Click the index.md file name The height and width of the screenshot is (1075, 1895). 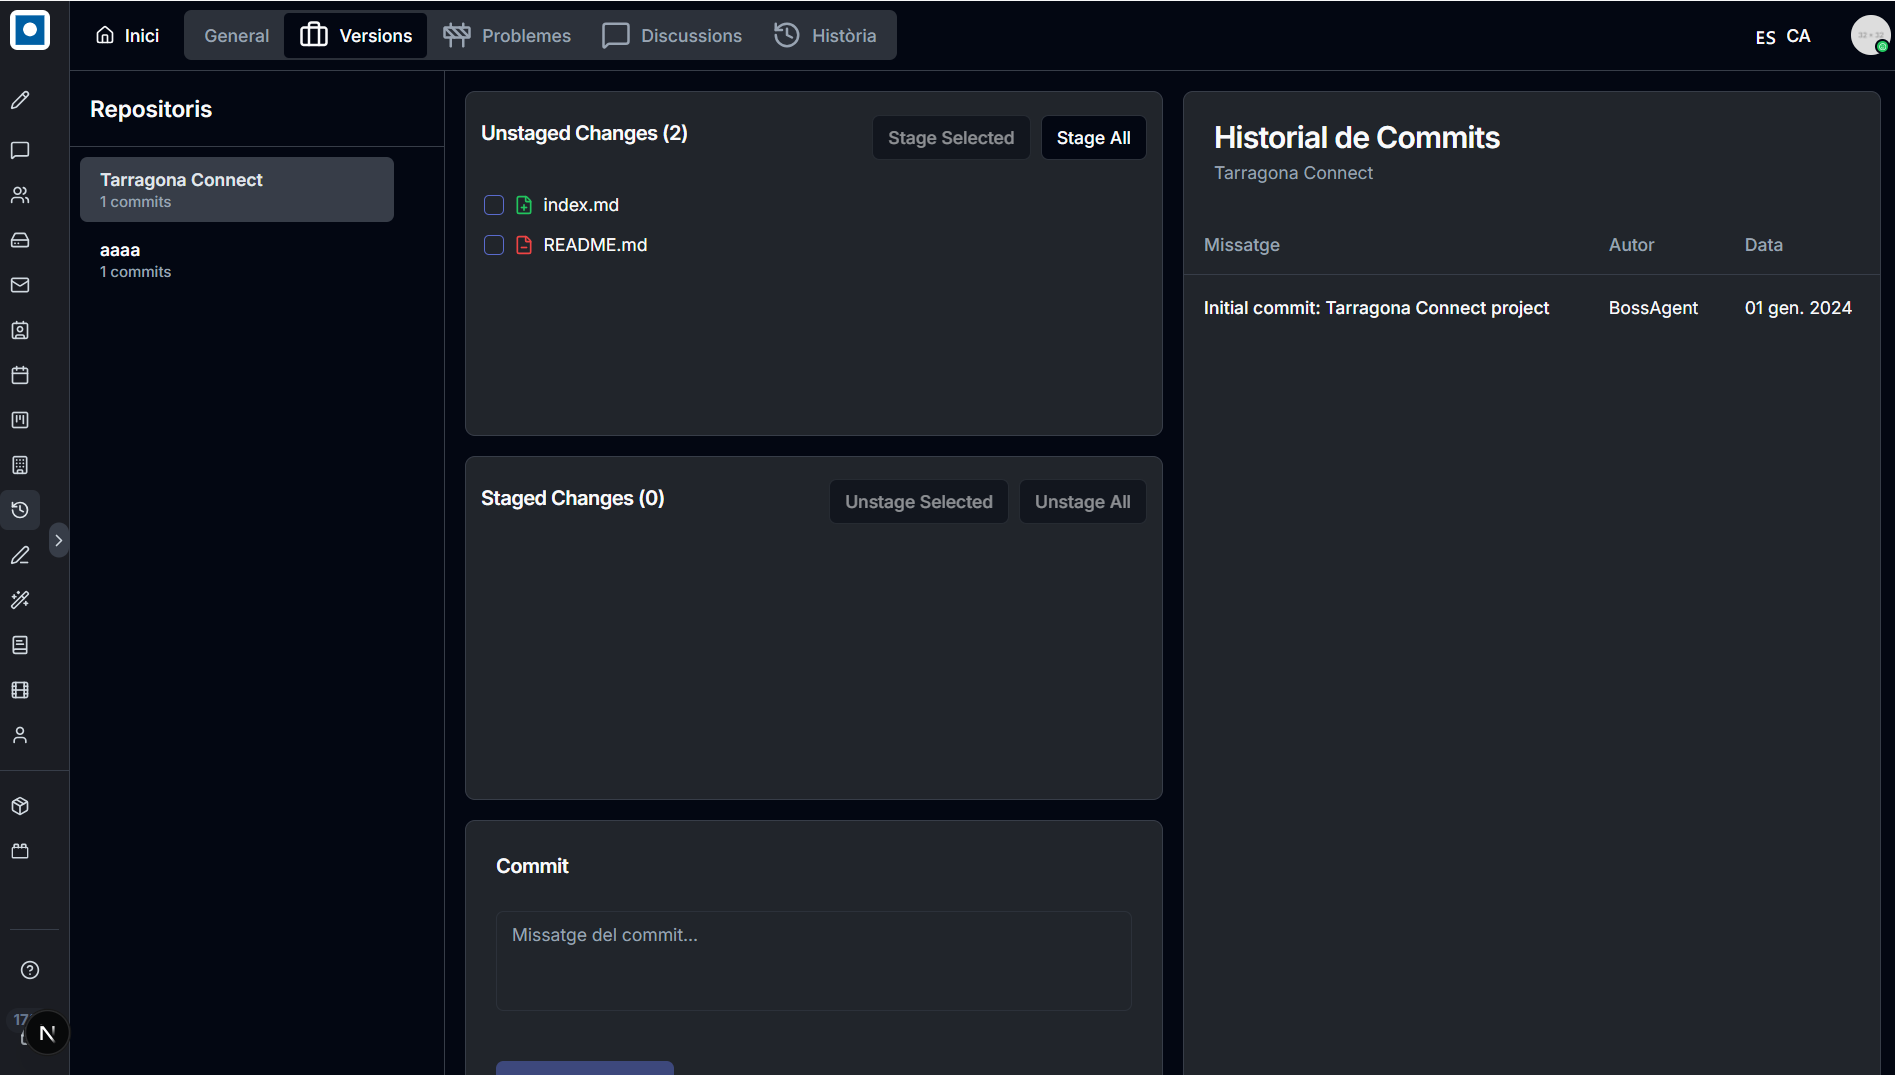click(581, 205)
